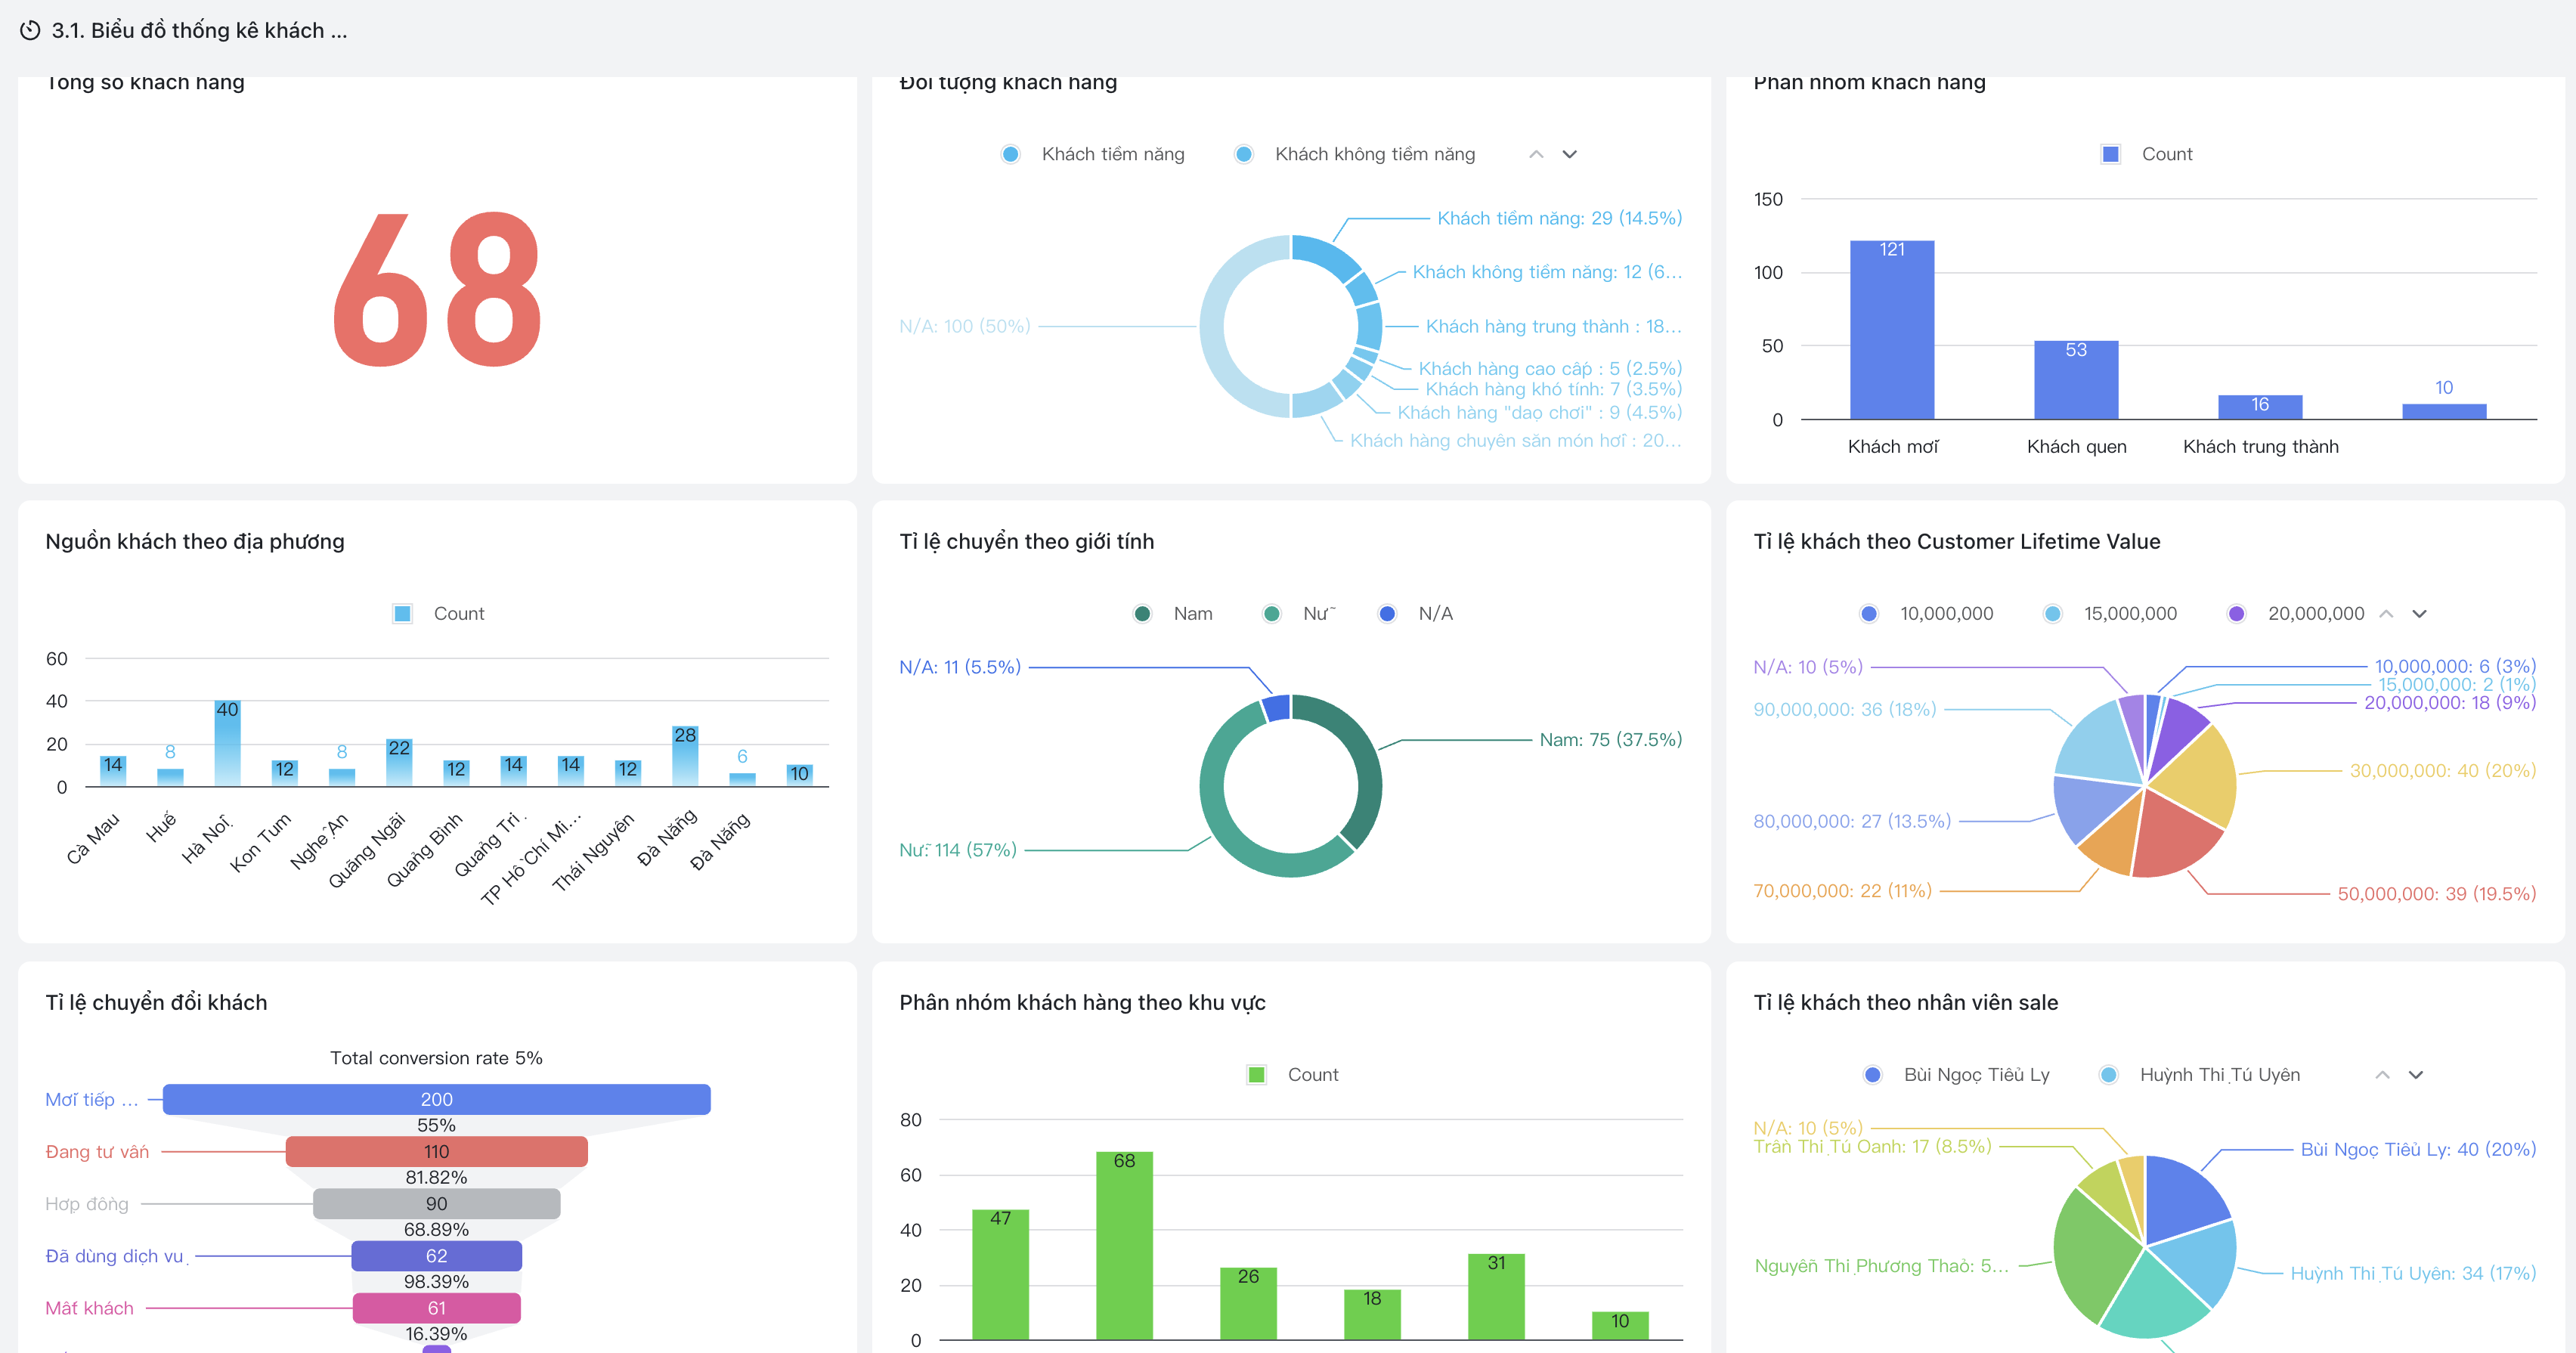Image resolution: width=2576 pixels, height=1353 pixels.
Task: Select funnel stage 'Đã dùng dịch vụ' bar 62
Action: click(x=437, y=1255)
